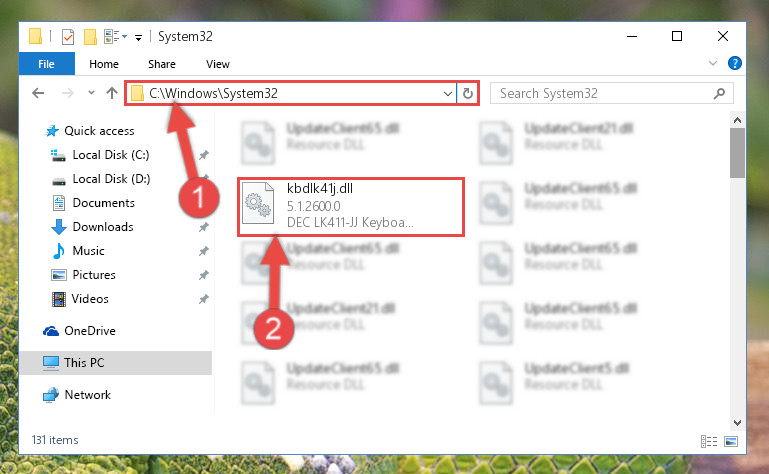Select the kbdlk41j.dll file

coord(351,207)
